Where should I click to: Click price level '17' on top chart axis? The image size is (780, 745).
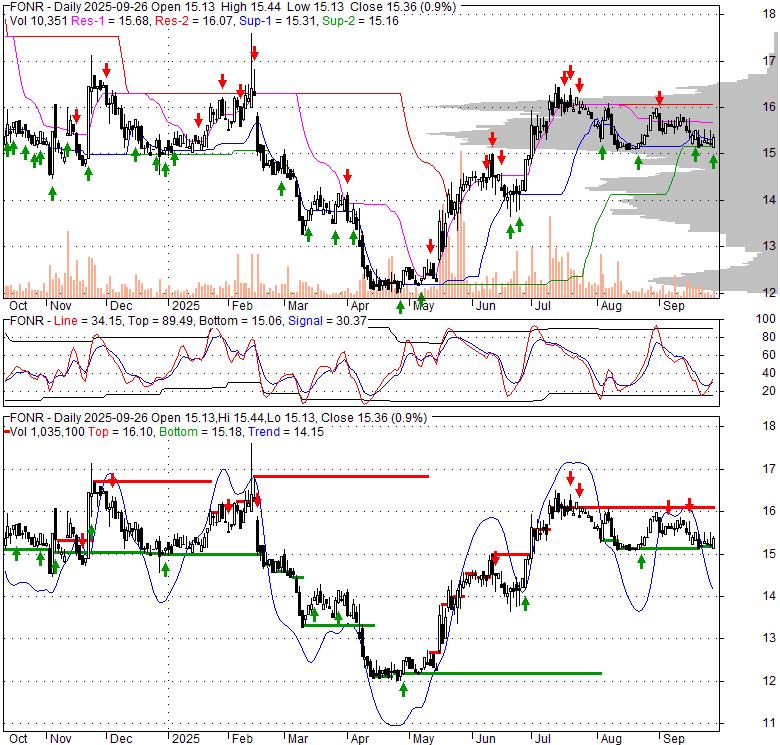769,61
